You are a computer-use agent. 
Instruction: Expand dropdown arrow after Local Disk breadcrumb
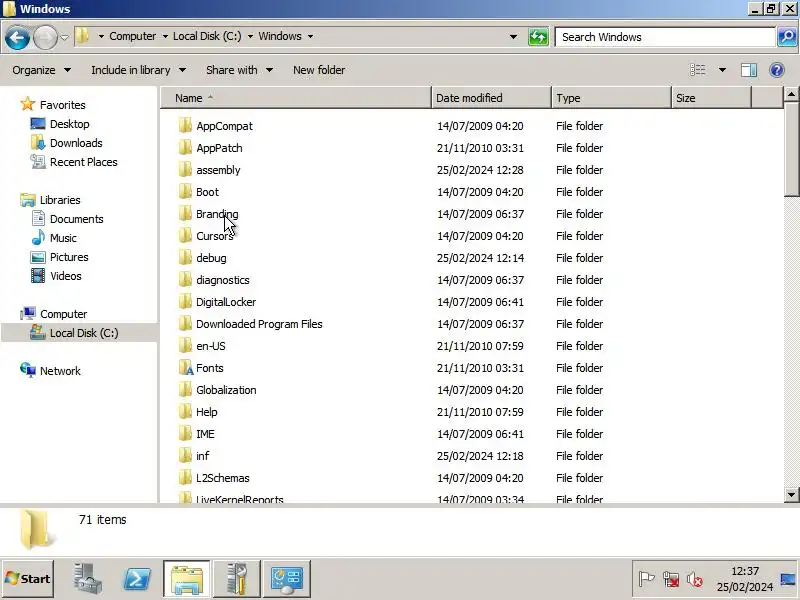click(251, 36)
